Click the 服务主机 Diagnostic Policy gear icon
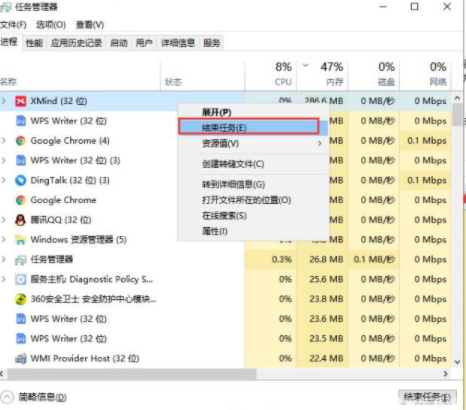Screen dimensions: 466x410 tap(21, 279)
